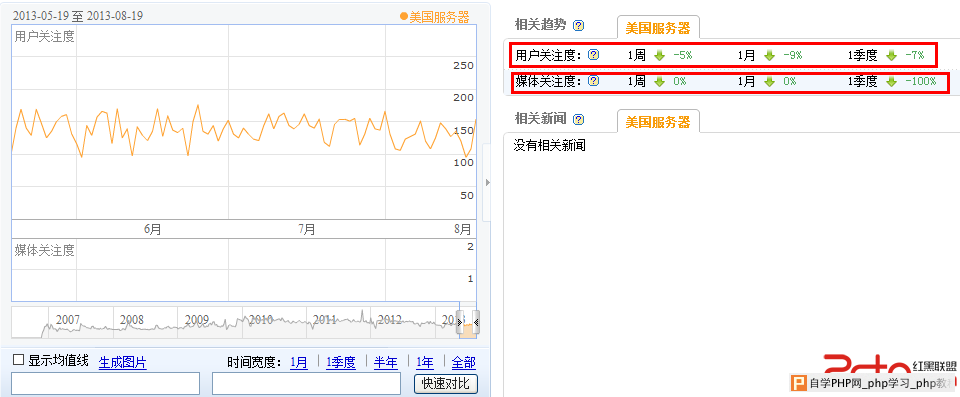Click help icon beside 媒体关注度 label
Image resolution: width=960 pixels, height=397 pixels.
tap(593, 81)
